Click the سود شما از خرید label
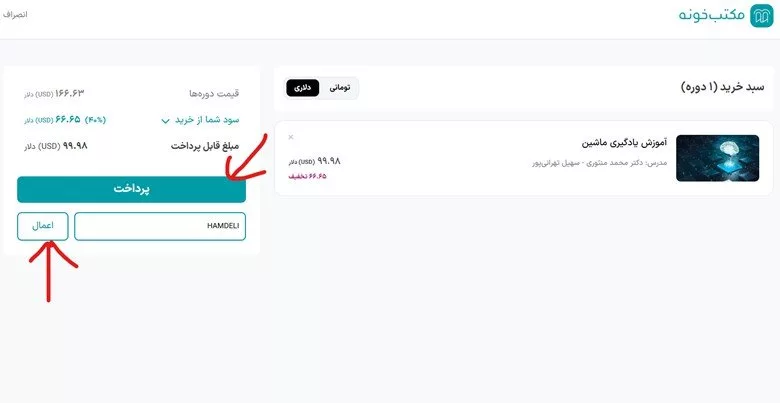The height and width of the screenshot is (403, 780). coord(207,120)
